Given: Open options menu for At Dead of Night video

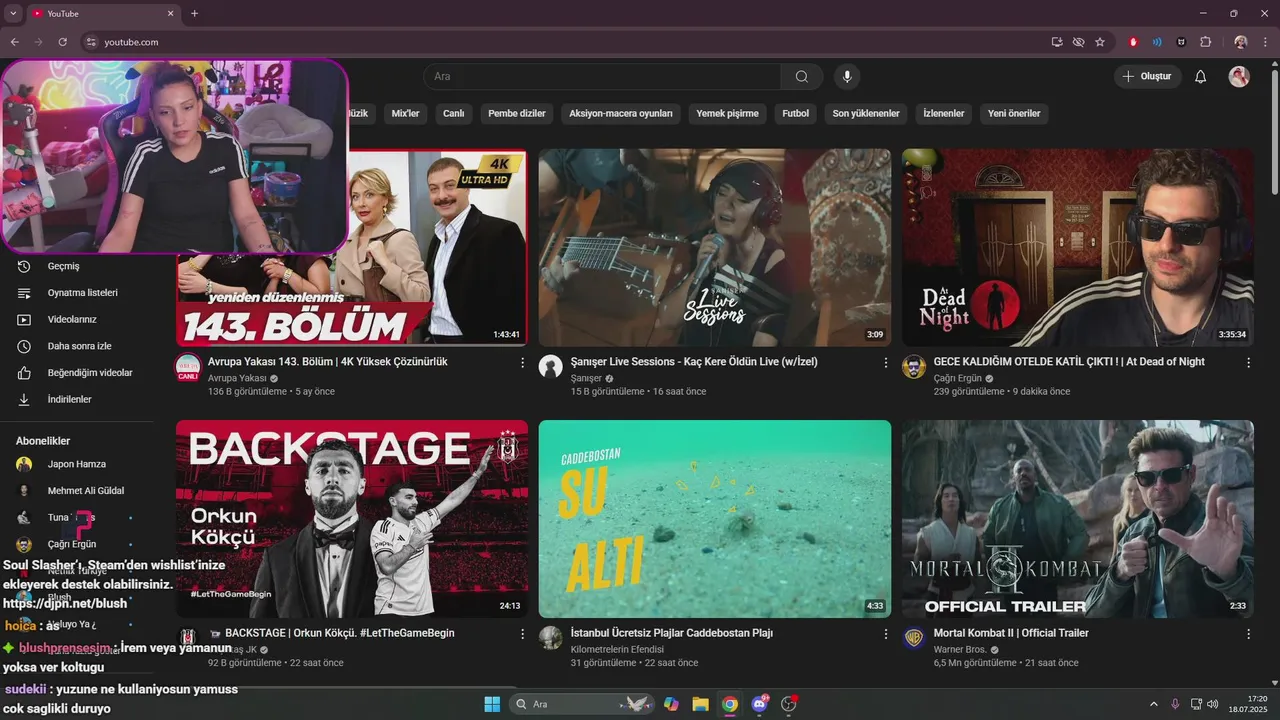Looking at the screenshot, I should click(1248, 362).
